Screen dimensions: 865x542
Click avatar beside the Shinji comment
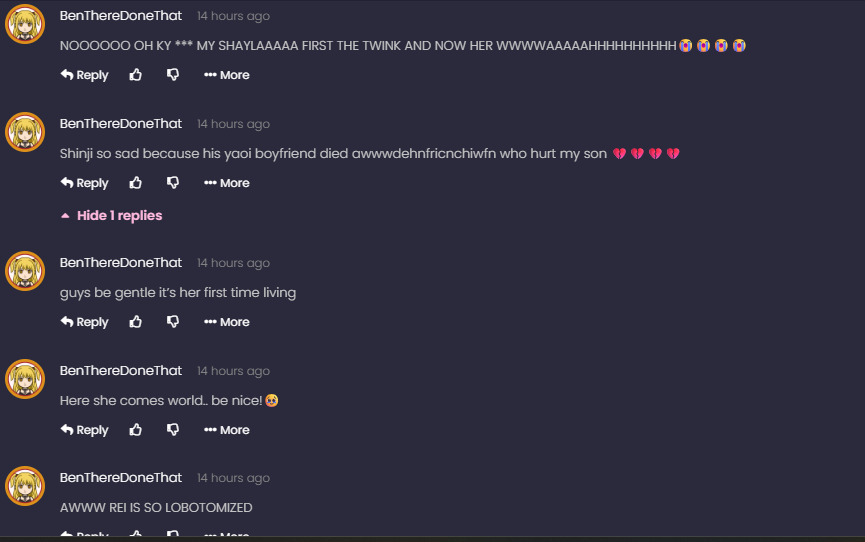coord(25,132)
